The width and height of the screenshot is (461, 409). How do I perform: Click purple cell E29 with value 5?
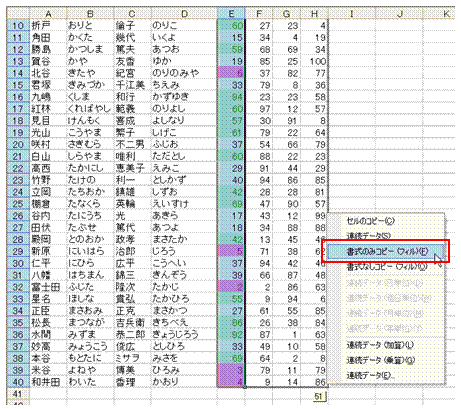coord(231,251)
